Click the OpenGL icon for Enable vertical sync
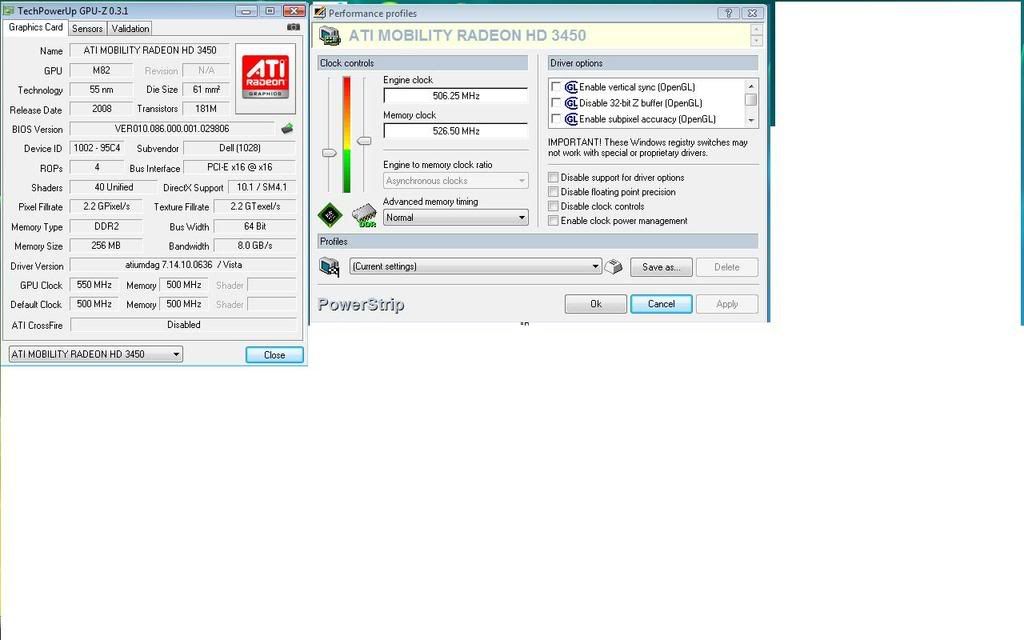The width and height of the screenshot is (1024, 640). click(x=571, y=87)
